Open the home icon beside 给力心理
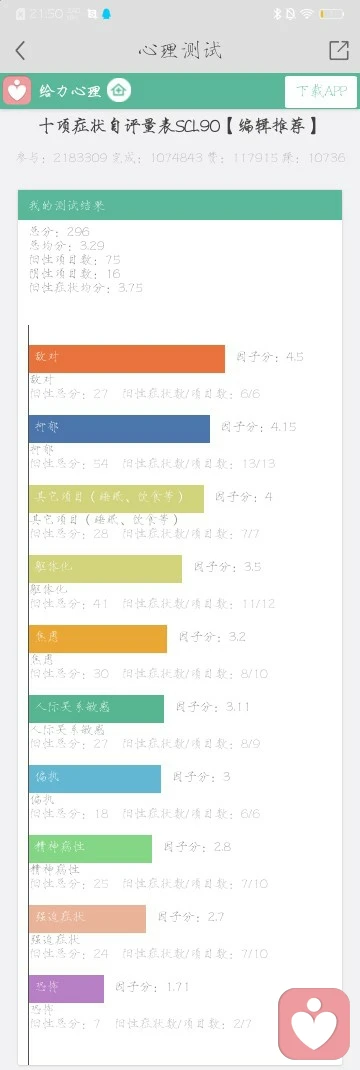 point(119,90)
